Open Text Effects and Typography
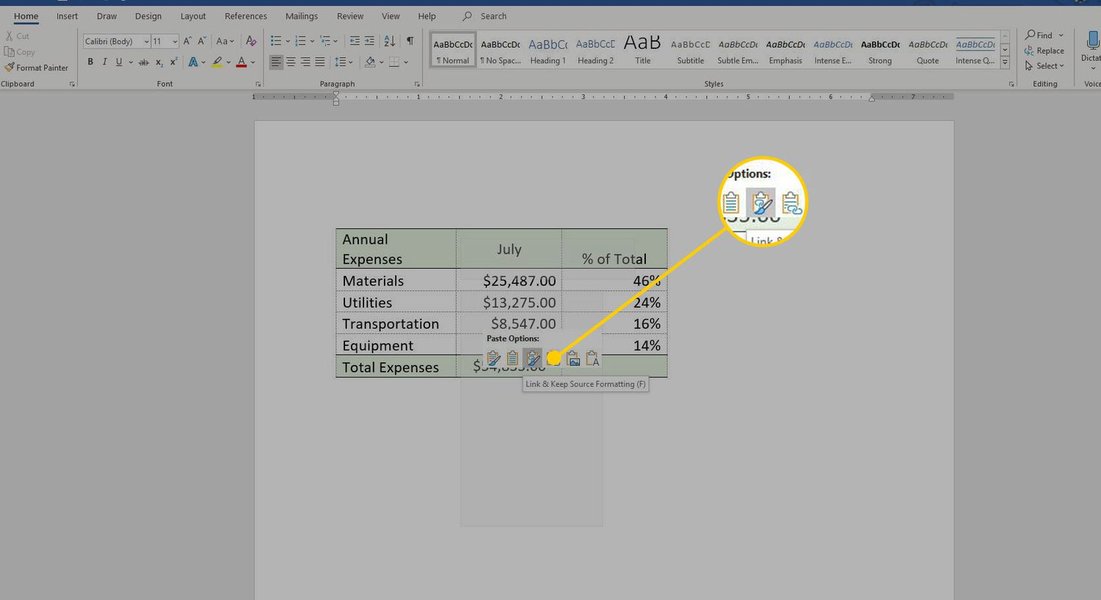The width and height of the screenshot is (1101, 600). tap(193, 63)
